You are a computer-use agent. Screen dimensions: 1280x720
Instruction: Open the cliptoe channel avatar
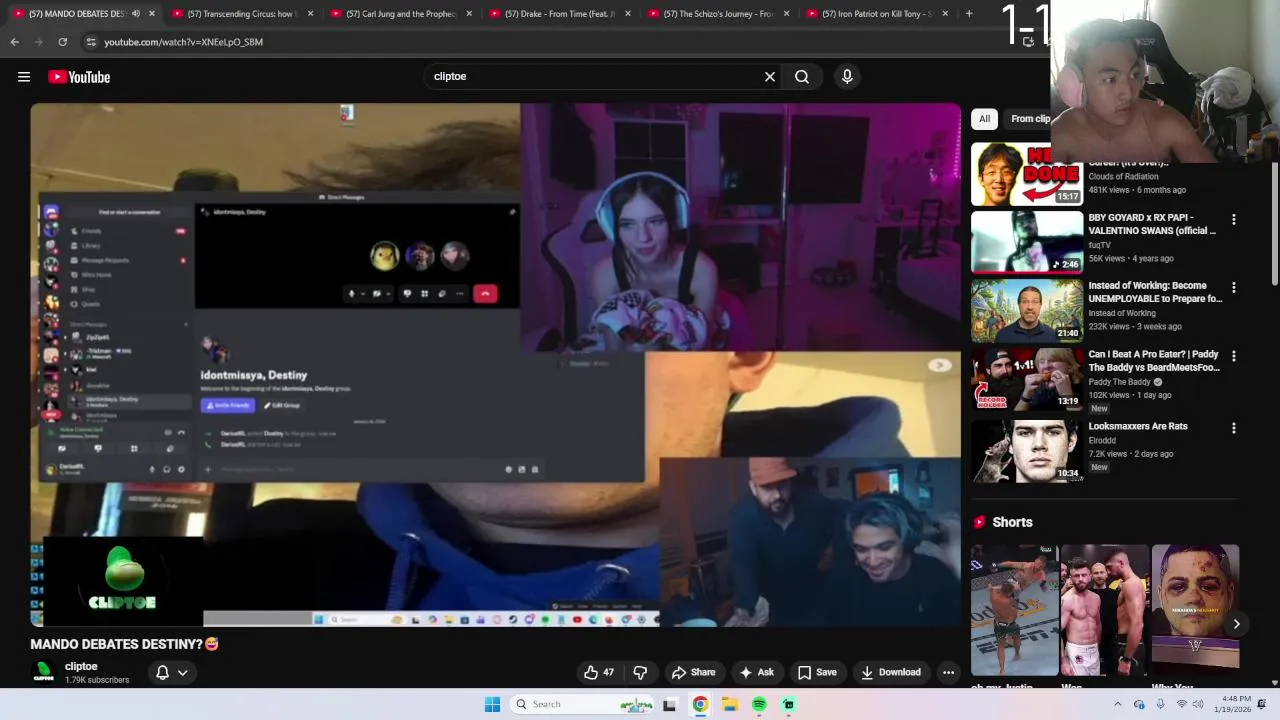43,672
